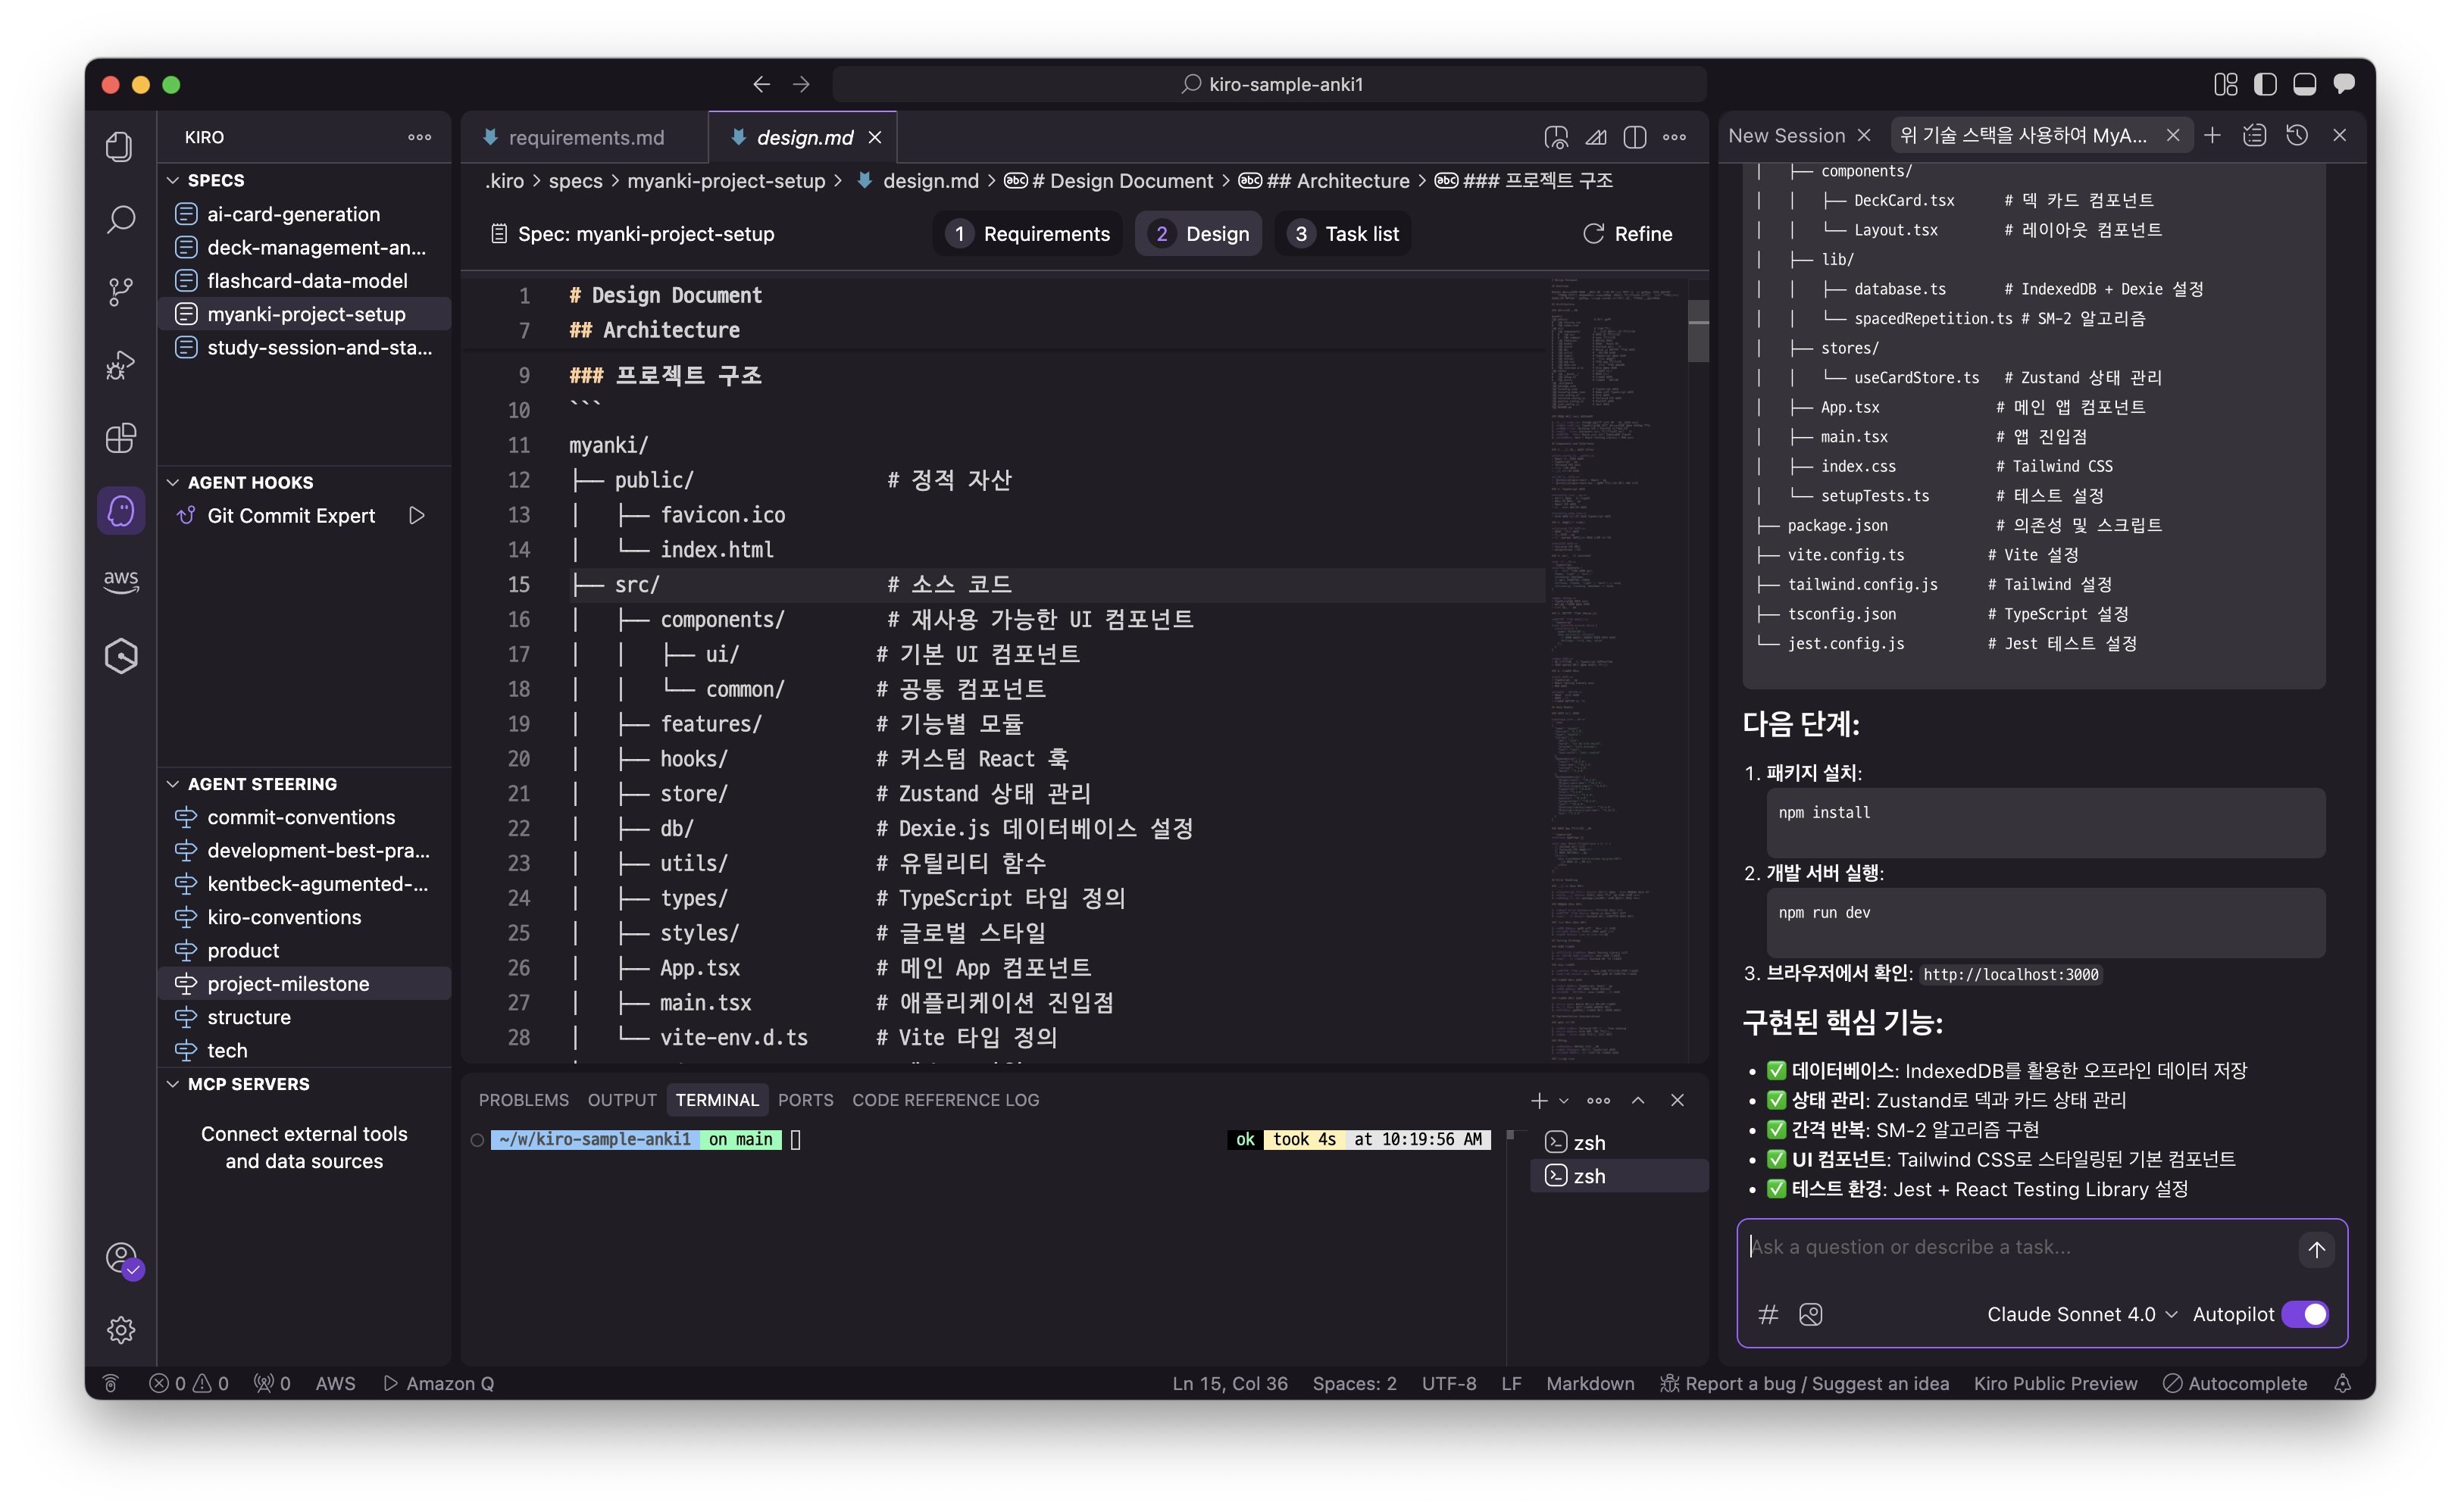This screenshot has height=1512, width=2461.
Task: Toggle the Autopilot switch
Action: click(2304, 1314)
